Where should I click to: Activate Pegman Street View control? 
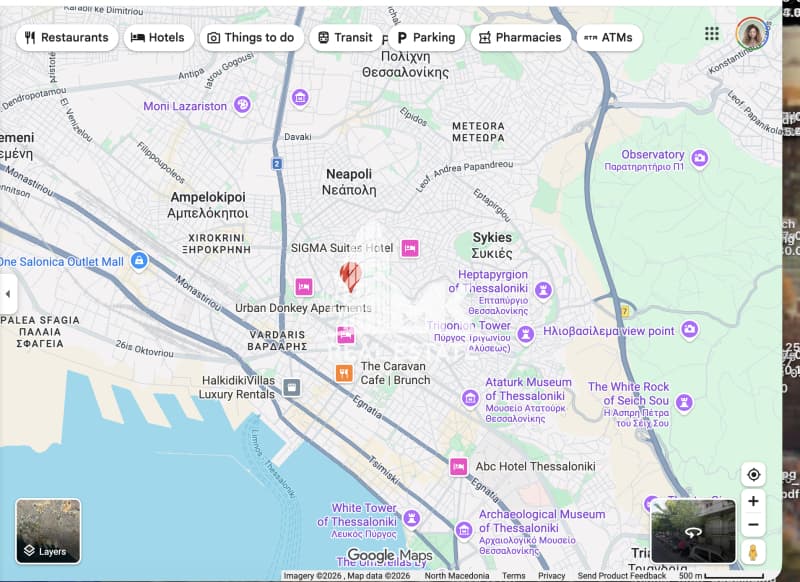click(753, 552)
